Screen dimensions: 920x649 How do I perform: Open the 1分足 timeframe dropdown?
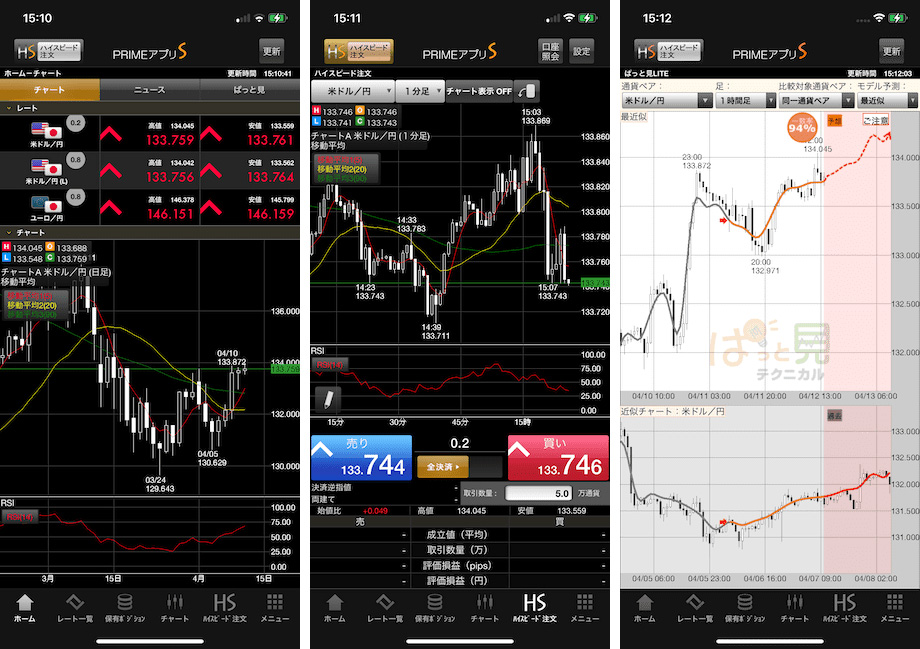point(420,91)
